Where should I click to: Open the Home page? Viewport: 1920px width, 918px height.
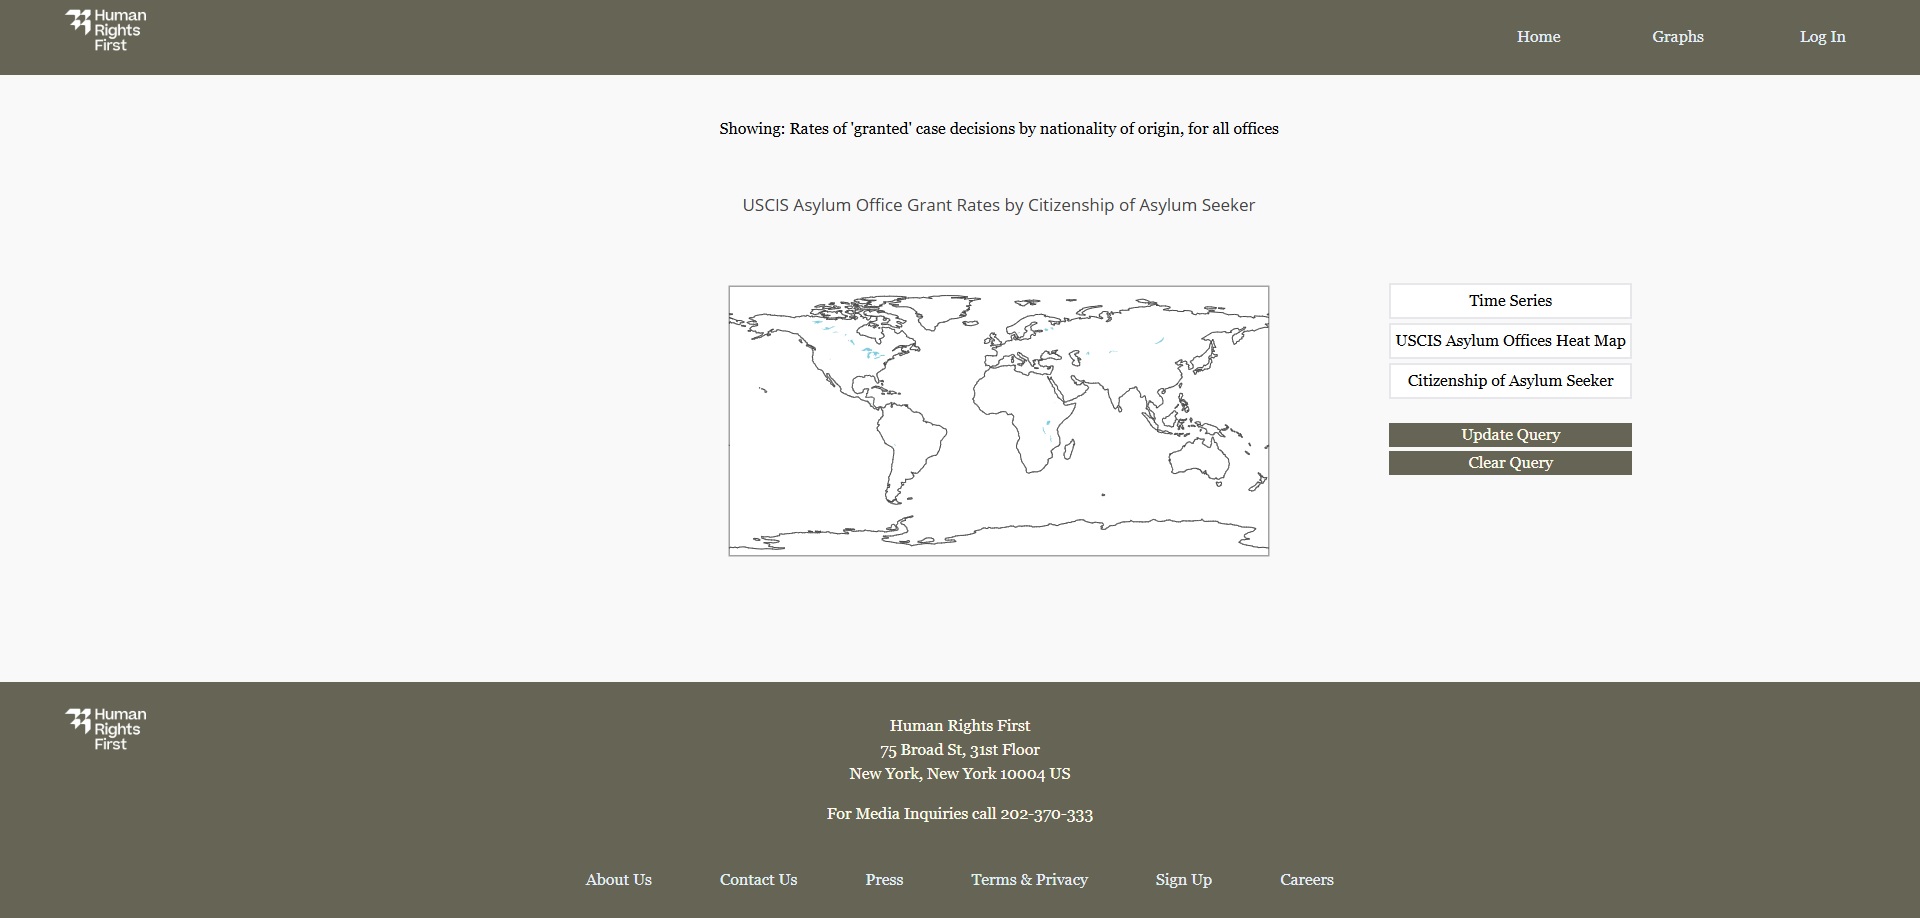click(x=1538, y=37)
